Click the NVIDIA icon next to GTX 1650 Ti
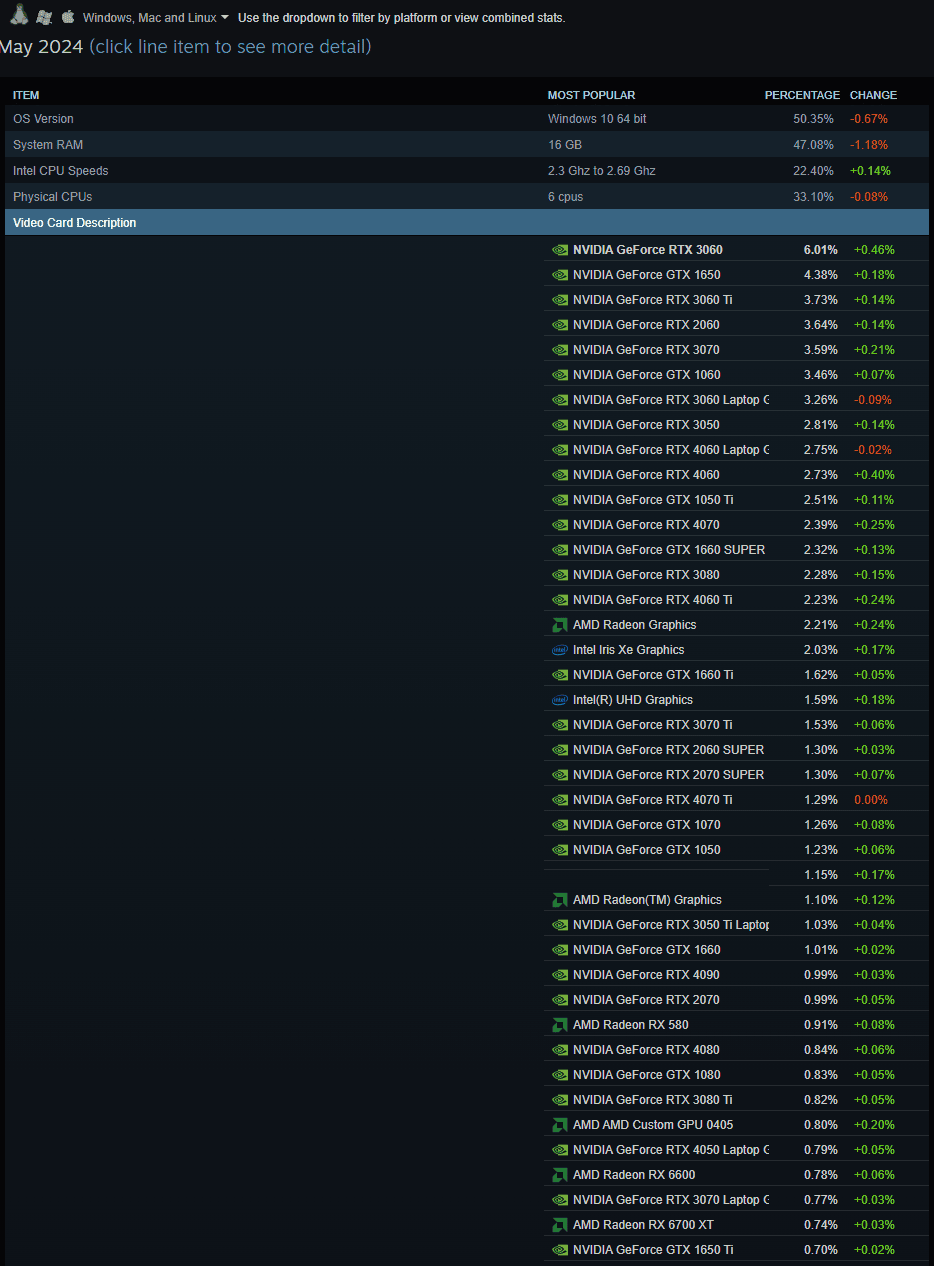The height and width of the screenshot is (1266, 934). point(560,1250)
